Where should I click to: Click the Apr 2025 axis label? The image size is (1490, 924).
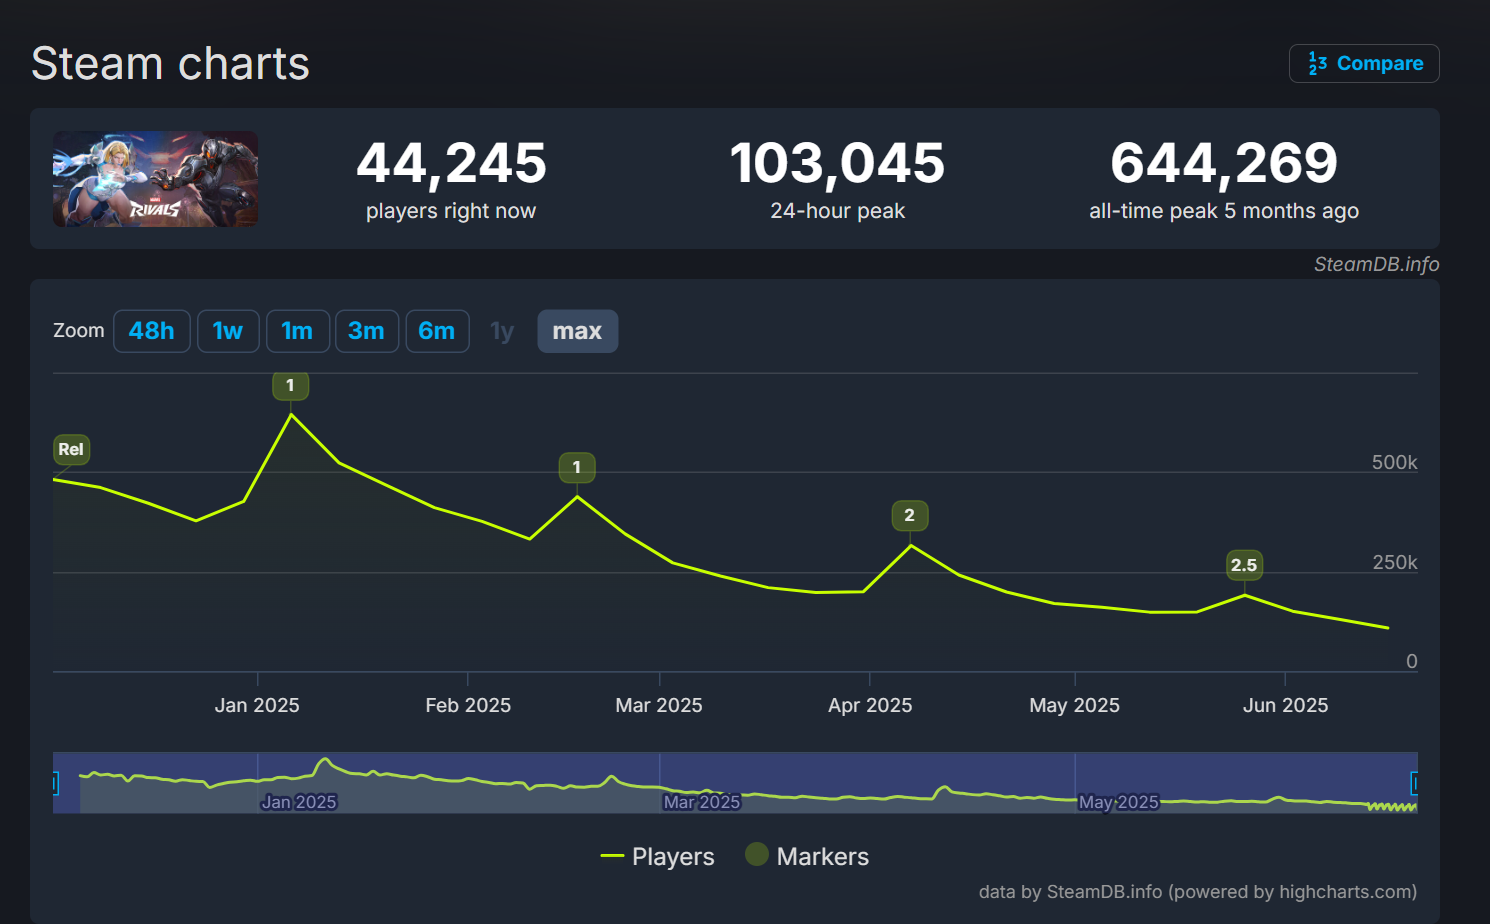[870, 705]
